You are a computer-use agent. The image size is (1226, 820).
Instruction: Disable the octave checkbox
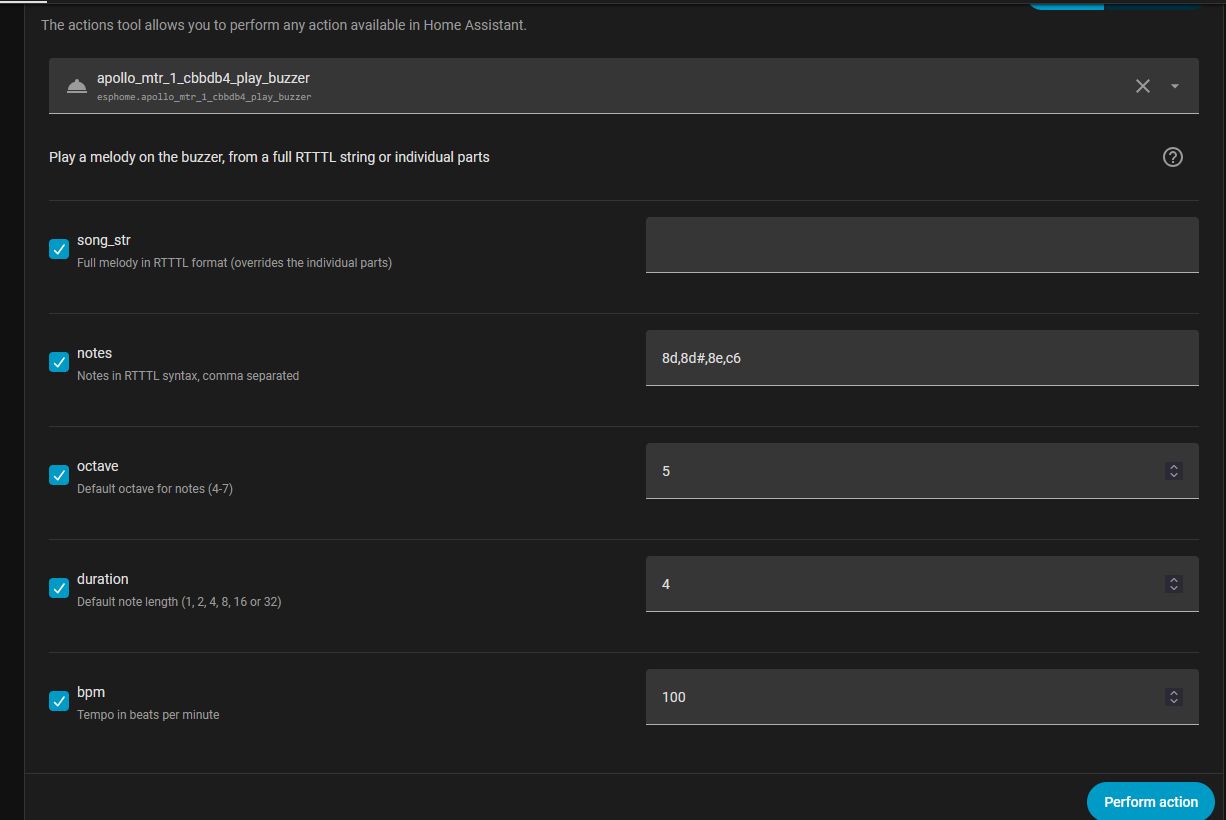tap(59, 475)
